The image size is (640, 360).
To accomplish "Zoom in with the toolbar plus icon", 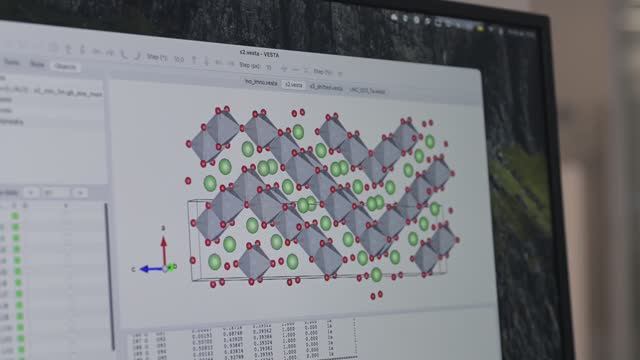I will pyautogui.click(x=284, y=69).
